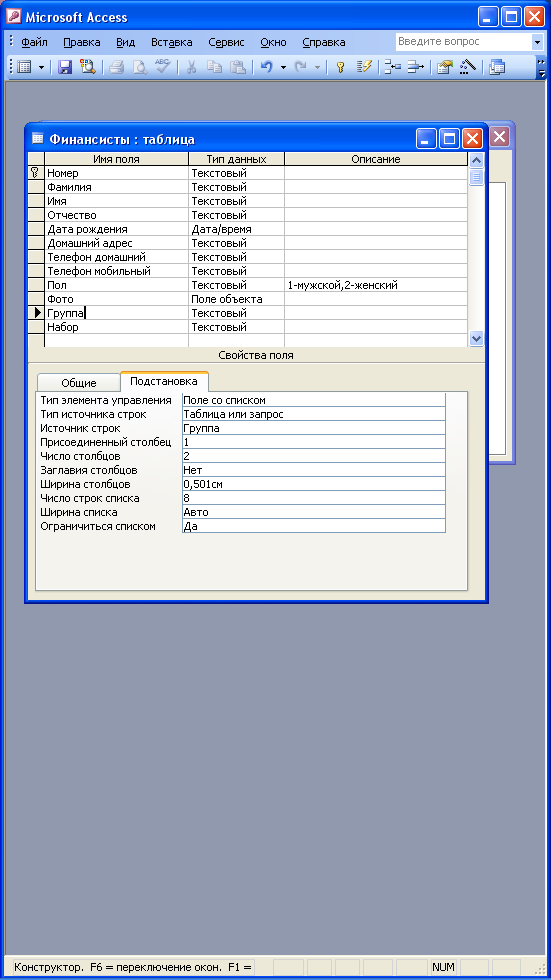Viewport: 551px width, 980px height.
Task: Click the Redo arrow icon
Action: (300, 67)
